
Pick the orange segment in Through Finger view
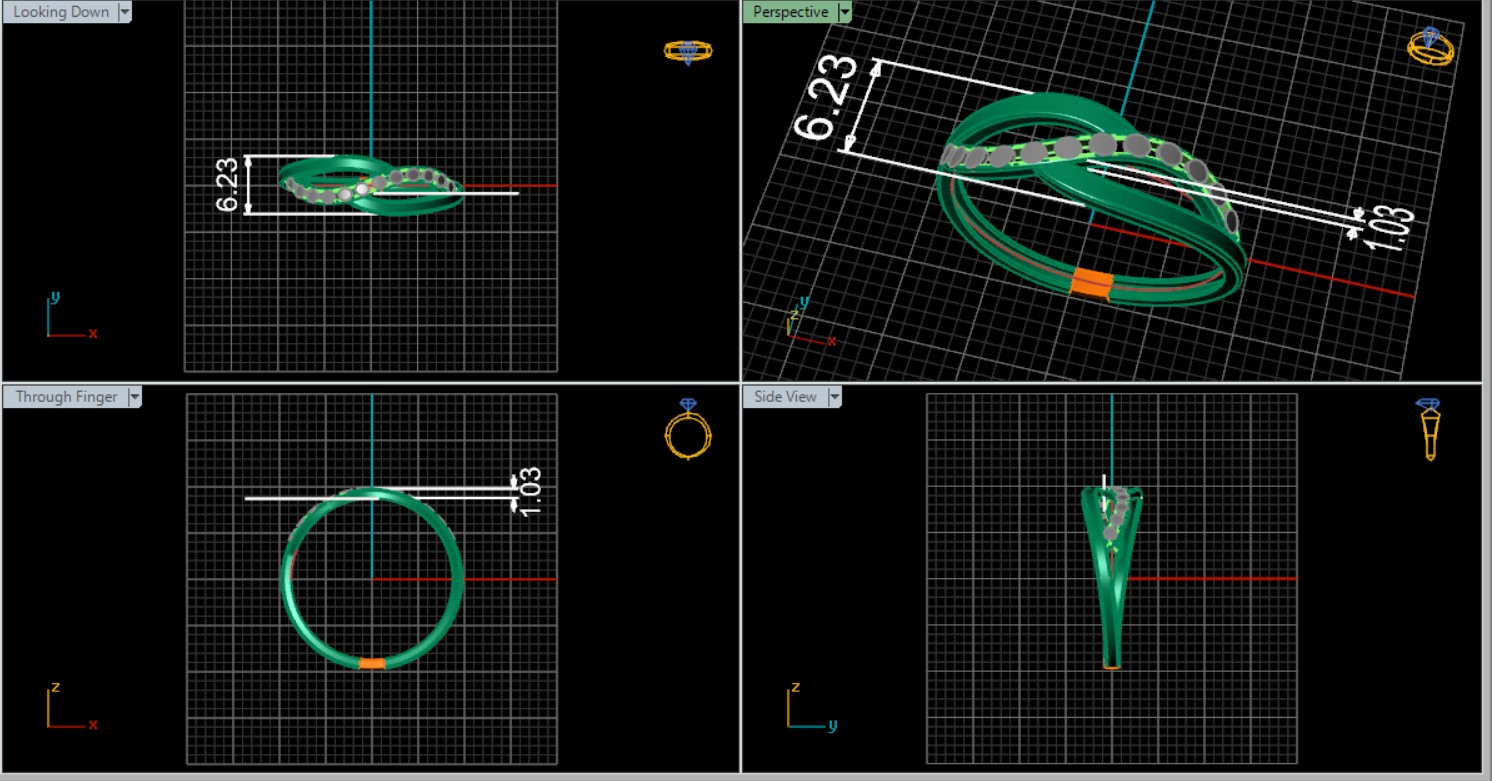point(372,663)
